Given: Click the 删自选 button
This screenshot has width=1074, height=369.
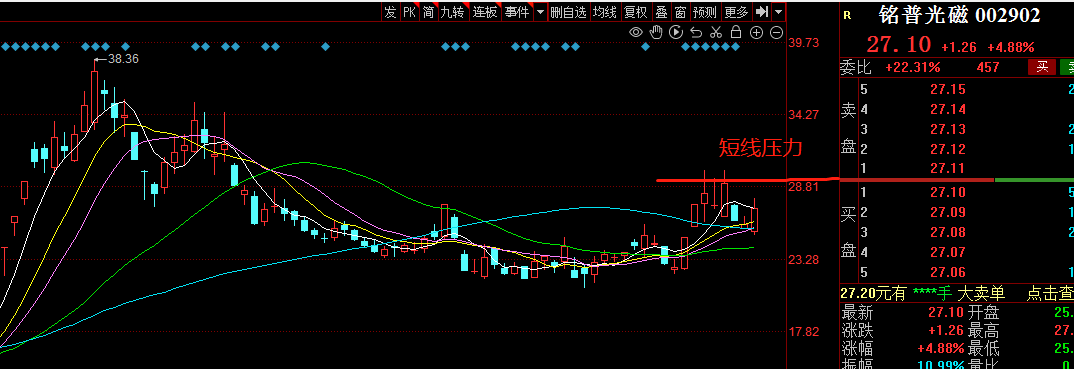Looking at the screenshot, I should (569, 12).
